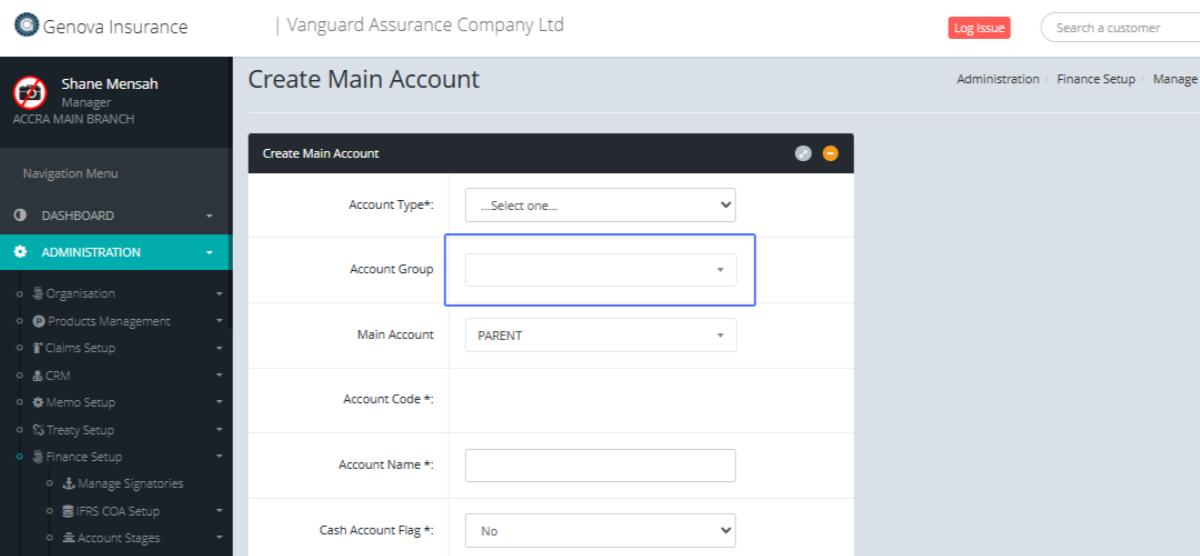Click the Manage Signatories anchor icon
1200x556 pixels.
(x=69, y=484)
